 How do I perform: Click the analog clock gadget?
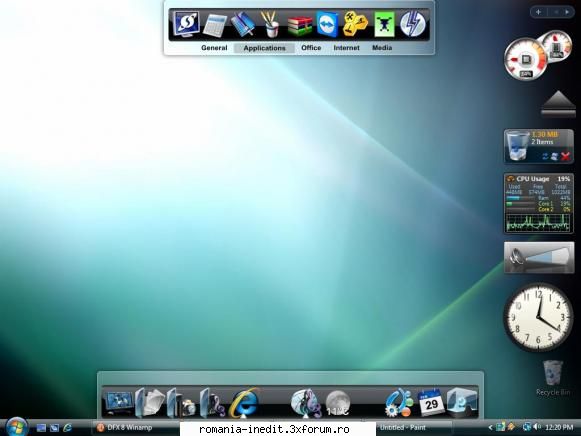pos(538,317)
